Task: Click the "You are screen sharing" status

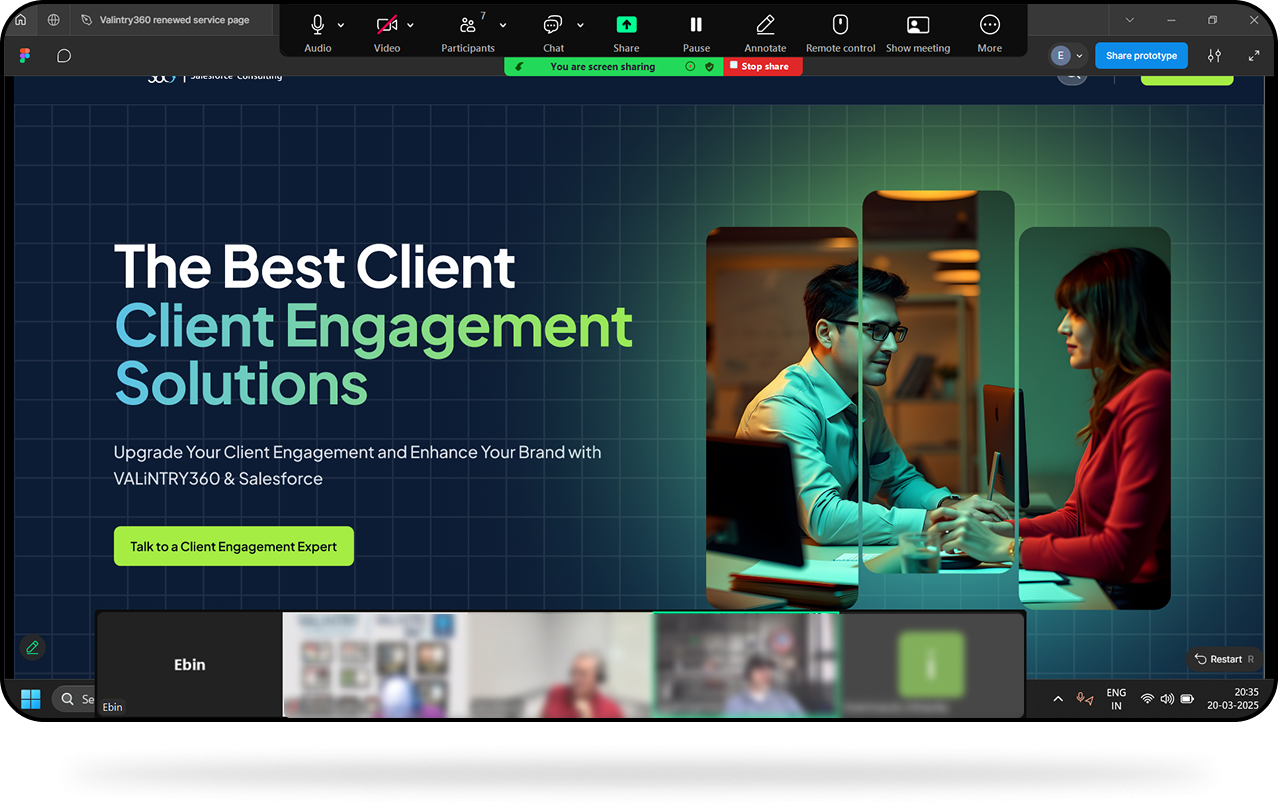Action: [x=602, y=67]
